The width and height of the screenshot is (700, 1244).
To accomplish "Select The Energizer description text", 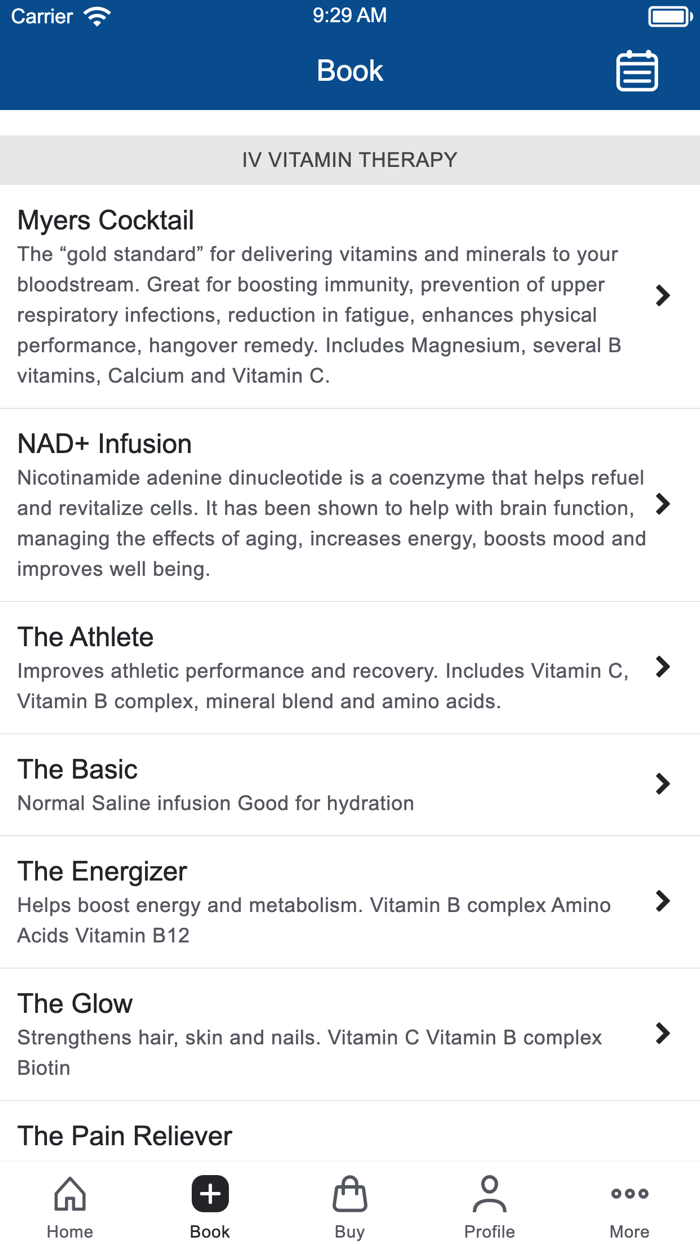I will tap(314, 920).
